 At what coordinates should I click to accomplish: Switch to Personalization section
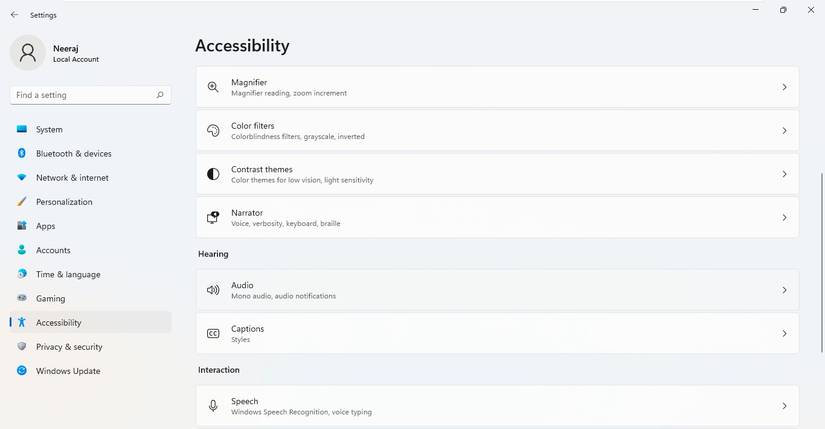pyautogui.click(x=64, y=202)
